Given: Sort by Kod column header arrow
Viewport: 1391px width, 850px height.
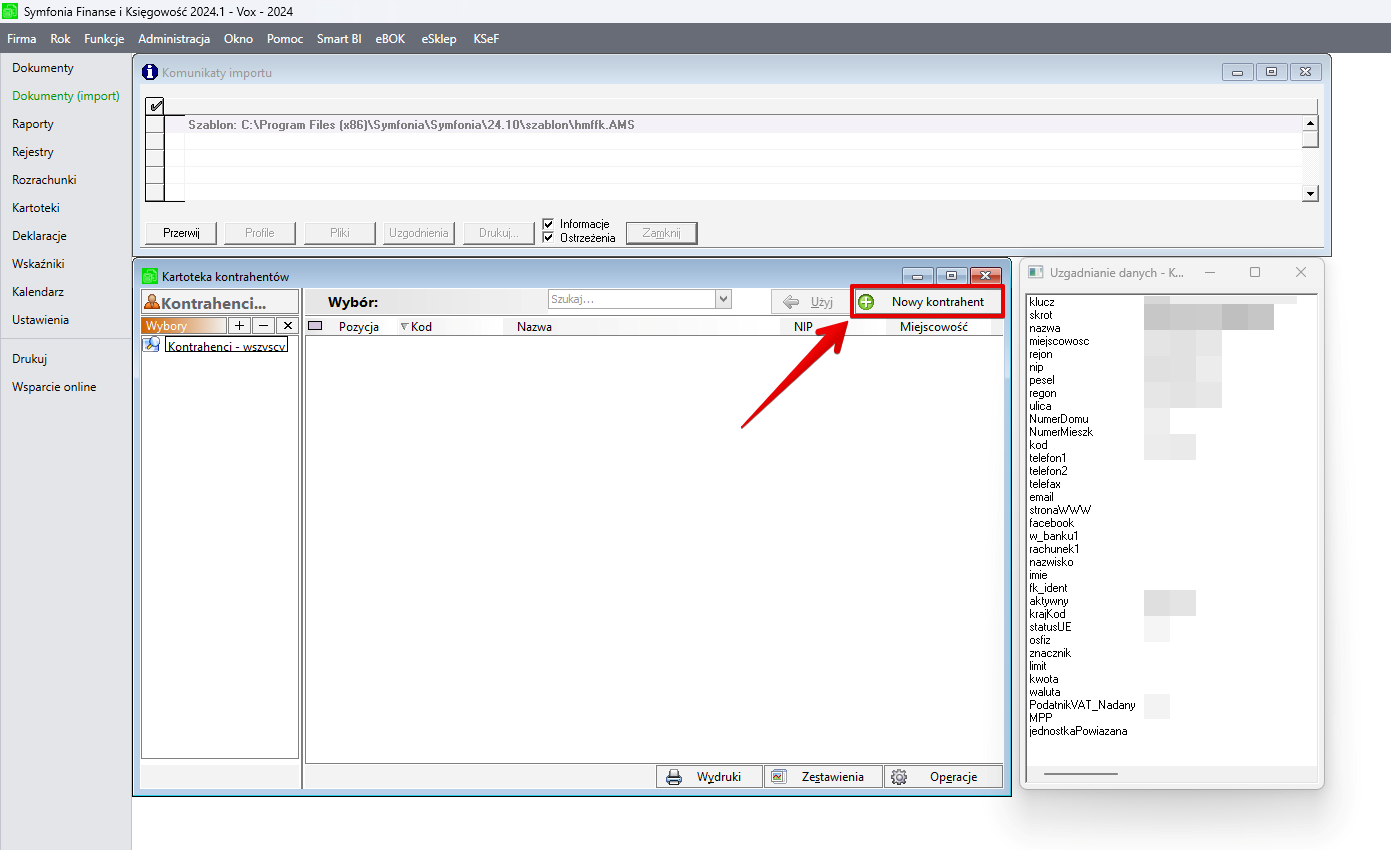Looking at the screenshot, I should tap(404, 327).
